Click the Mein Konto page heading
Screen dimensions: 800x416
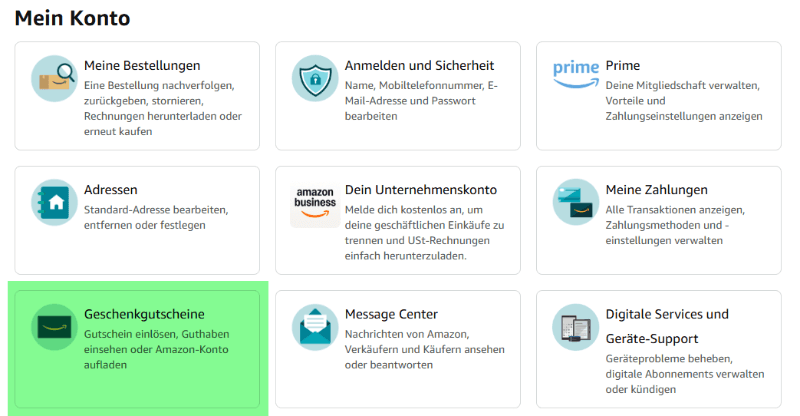pos(72,17)
